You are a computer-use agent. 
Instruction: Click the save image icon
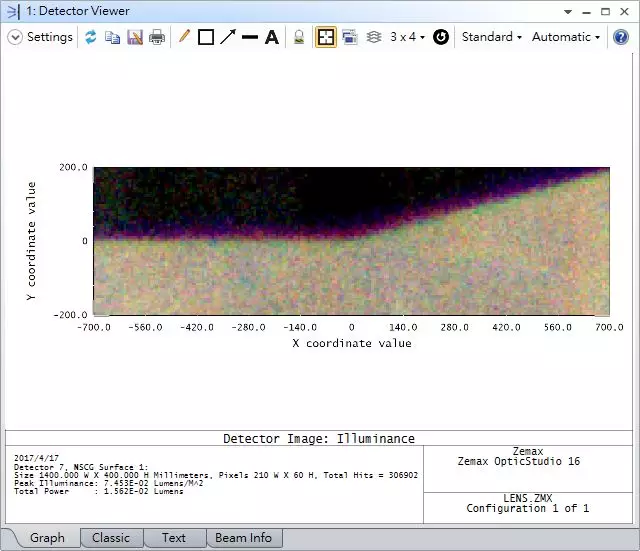click(135, 37)
